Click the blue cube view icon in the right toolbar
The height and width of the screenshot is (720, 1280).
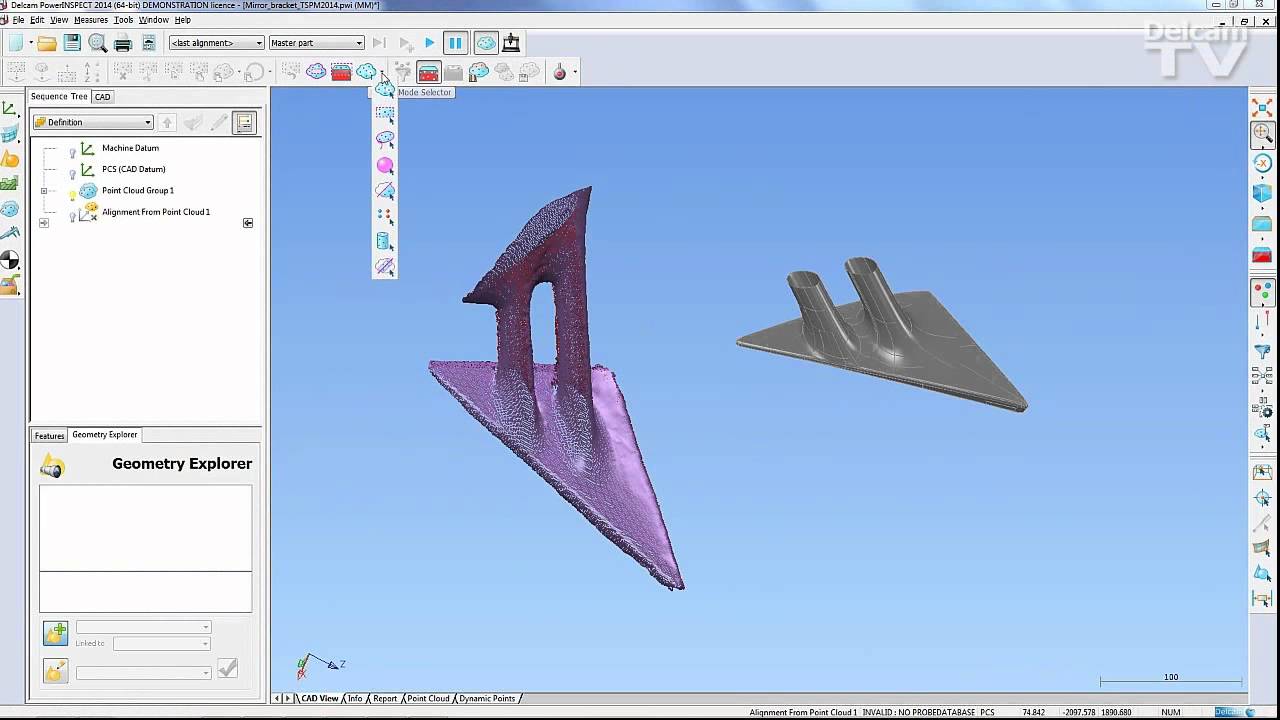1262,193
